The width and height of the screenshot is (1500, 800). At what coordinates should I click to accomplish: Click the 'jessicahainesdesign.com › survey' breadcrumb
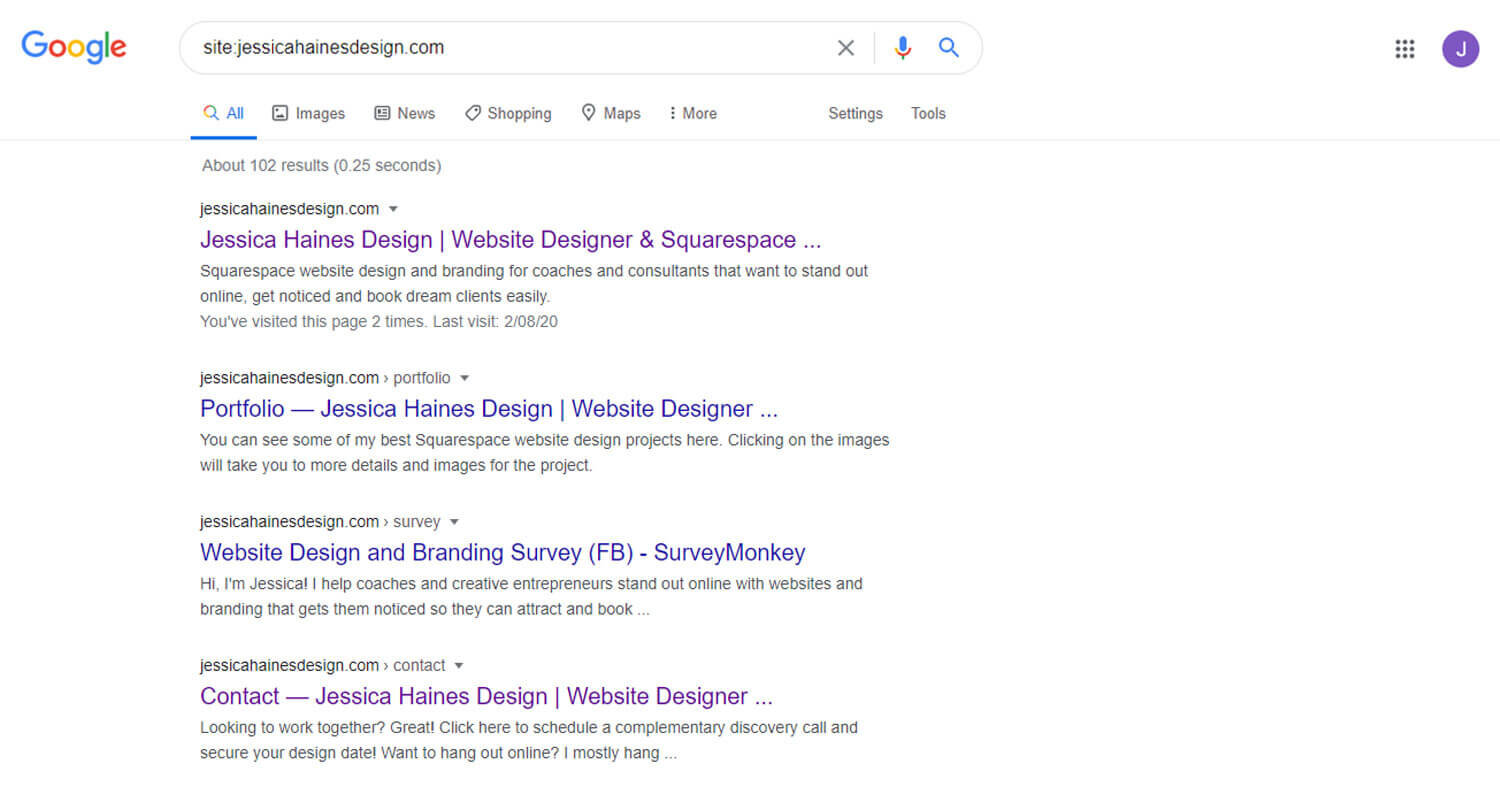[320, 522]
